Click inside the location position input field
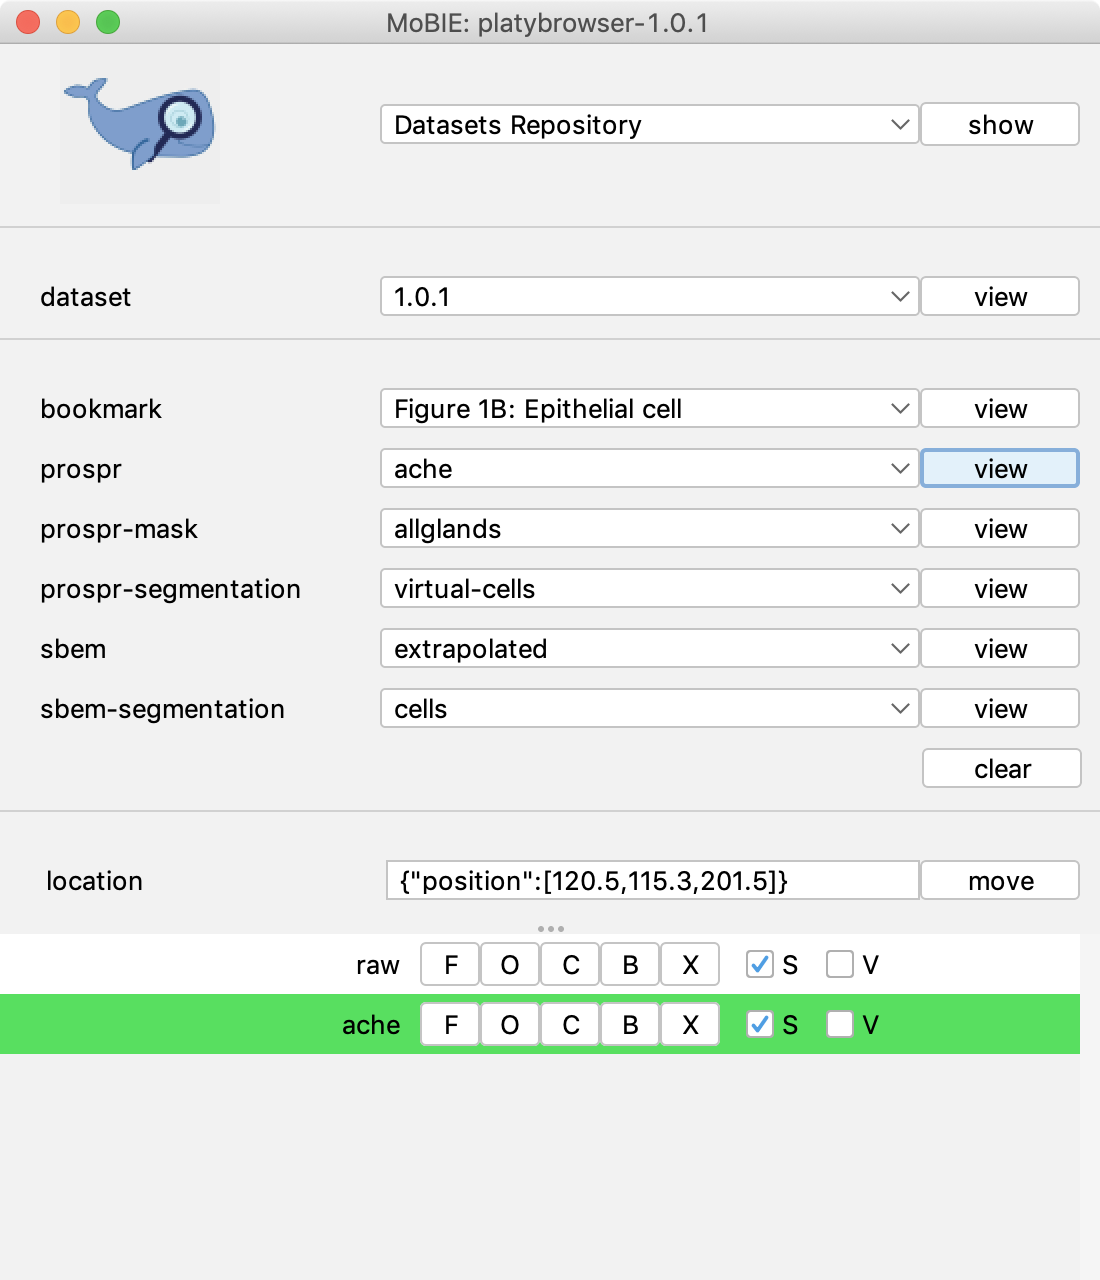Viewport: 1100px width, 1280px height. (650, 880)
